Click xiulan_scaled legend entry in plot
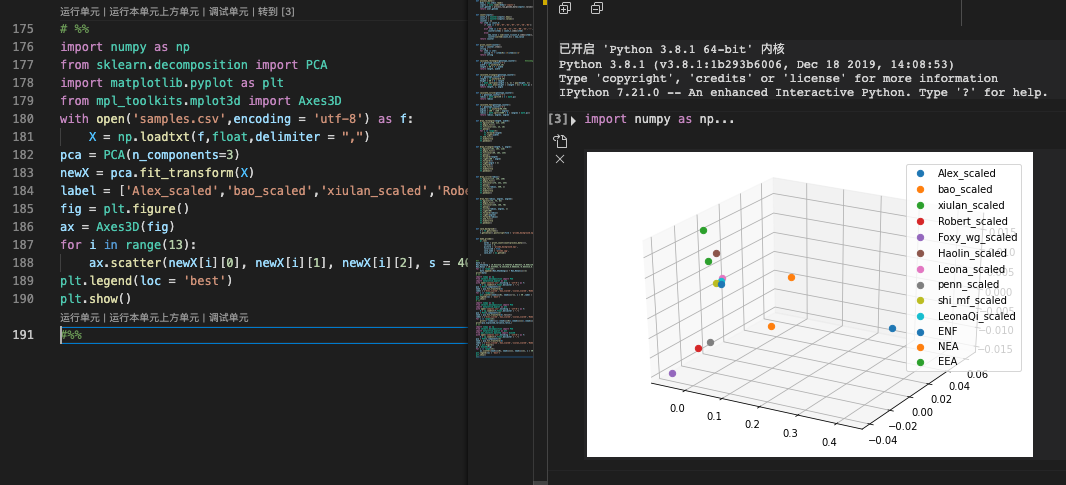Viewport: 1066px width, 485px height. click(x=971, y=205)
